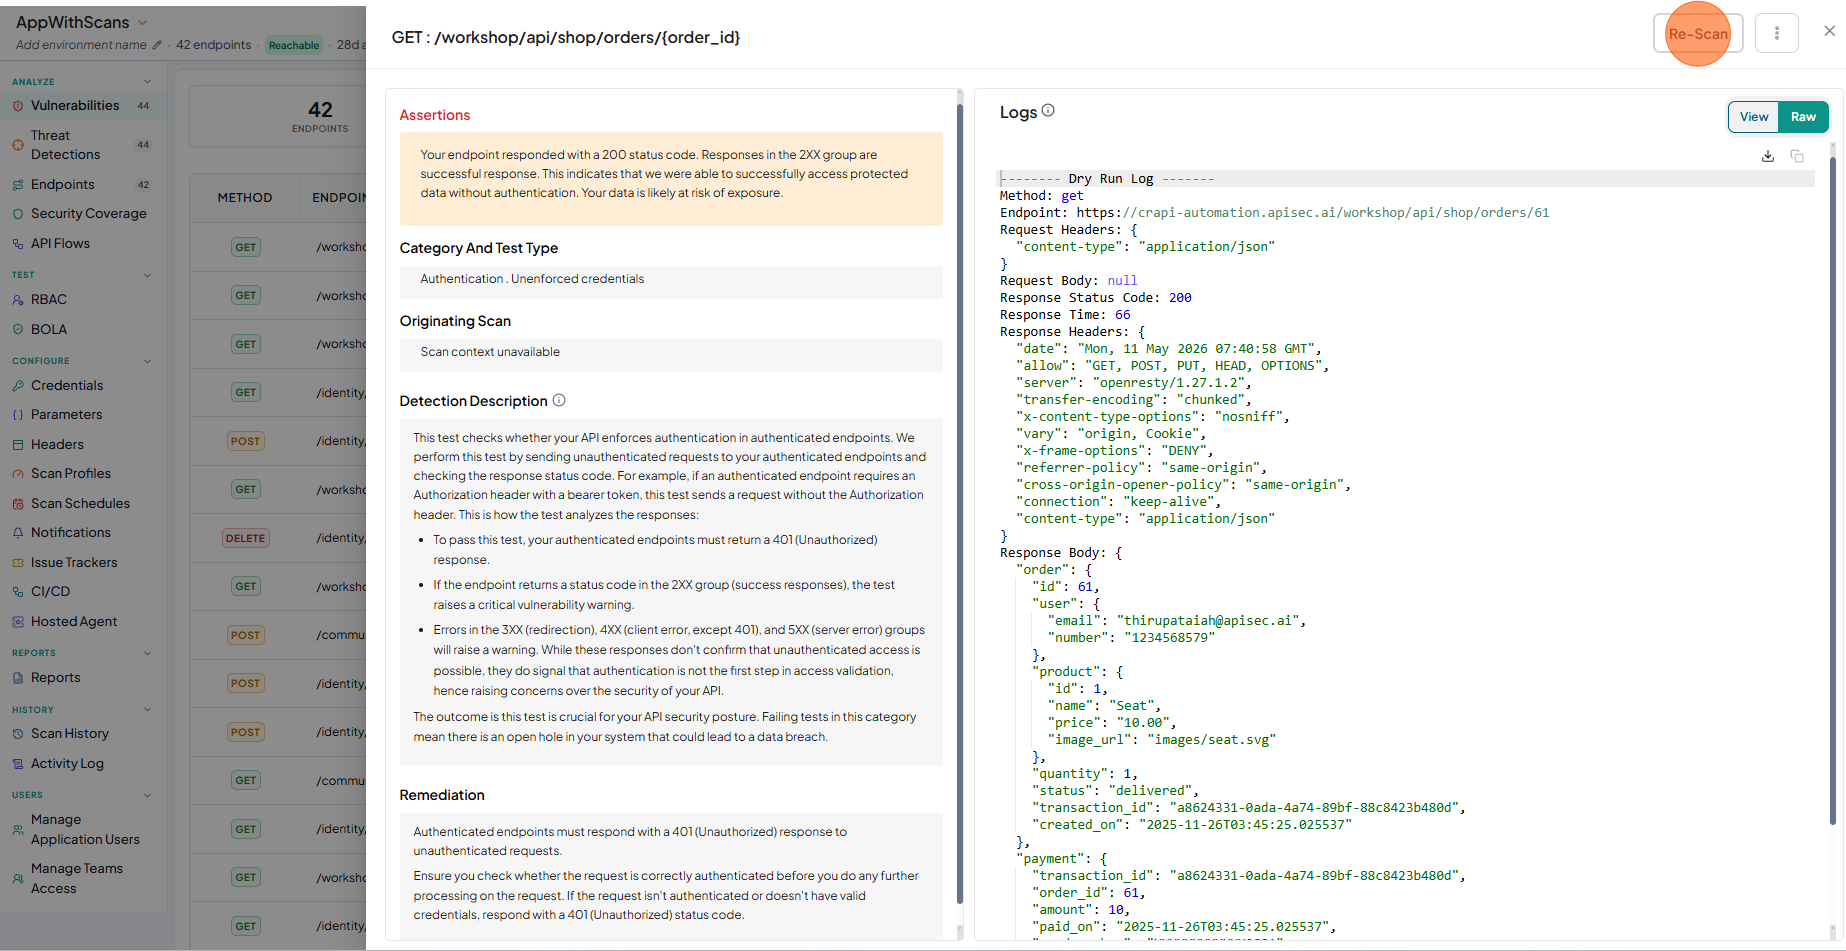This screenshot has height=951, width=1846.
Task: Collapse the ANALYZE sidebar section
Action: point(148,82)
